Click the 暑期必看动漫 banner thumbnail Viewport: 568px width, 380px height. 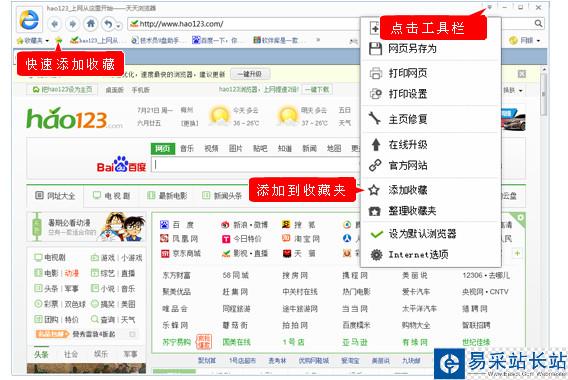(87, 227)
